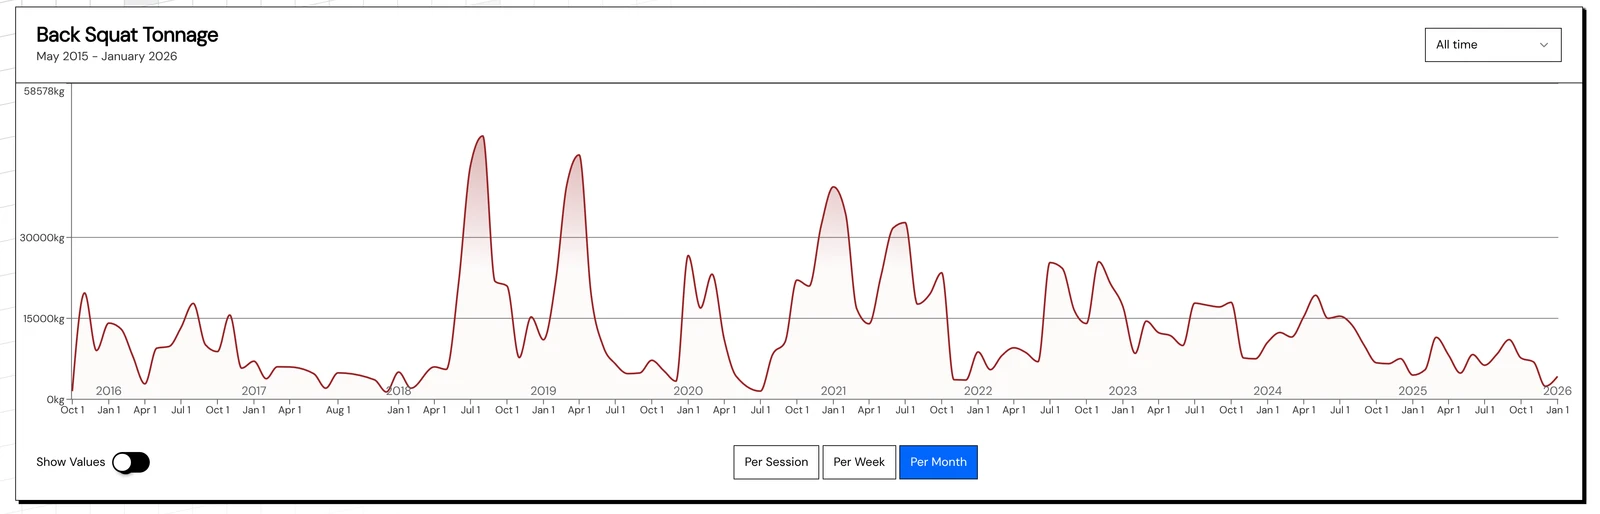The image size is (1600, 514).
Task: Click the Show Values label
Action: tap(70, 462)
